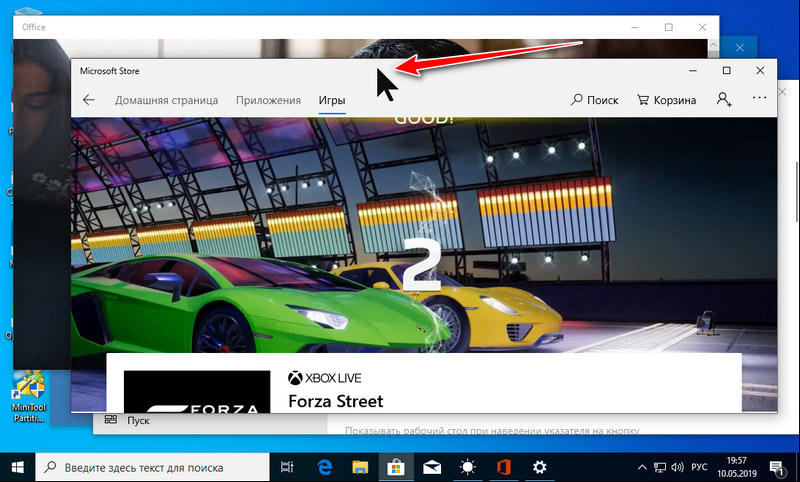Viewport: 800px width, 482px height.
Task: Open the Forza Street title link
Action: coord(336,401)
